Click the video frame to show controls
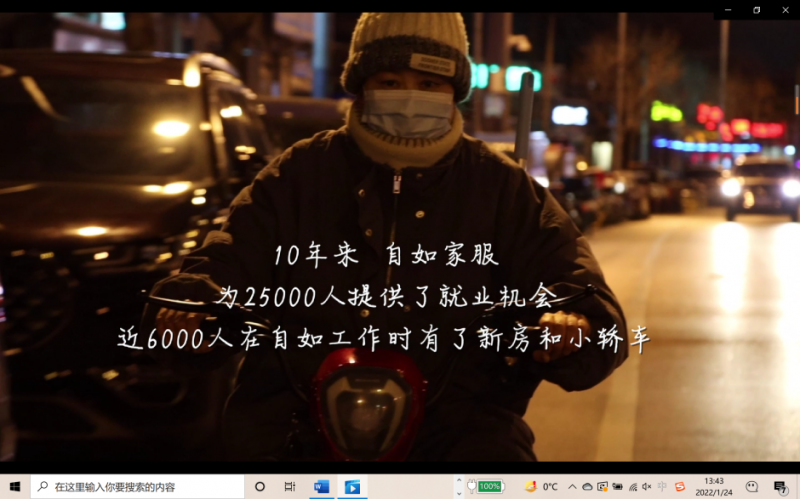This screenshot has height=499, width=800. 400,237
